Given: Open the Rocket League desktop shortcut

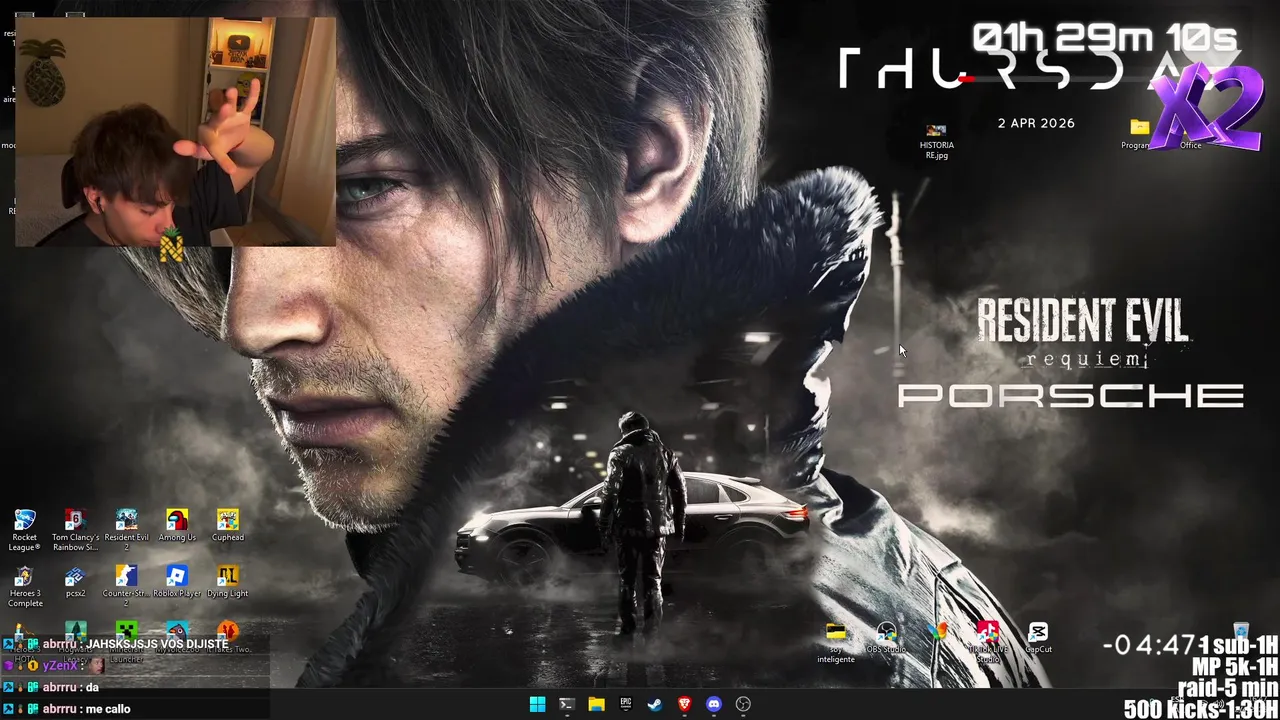Looking at the screenshot, I should click(25, 529).
